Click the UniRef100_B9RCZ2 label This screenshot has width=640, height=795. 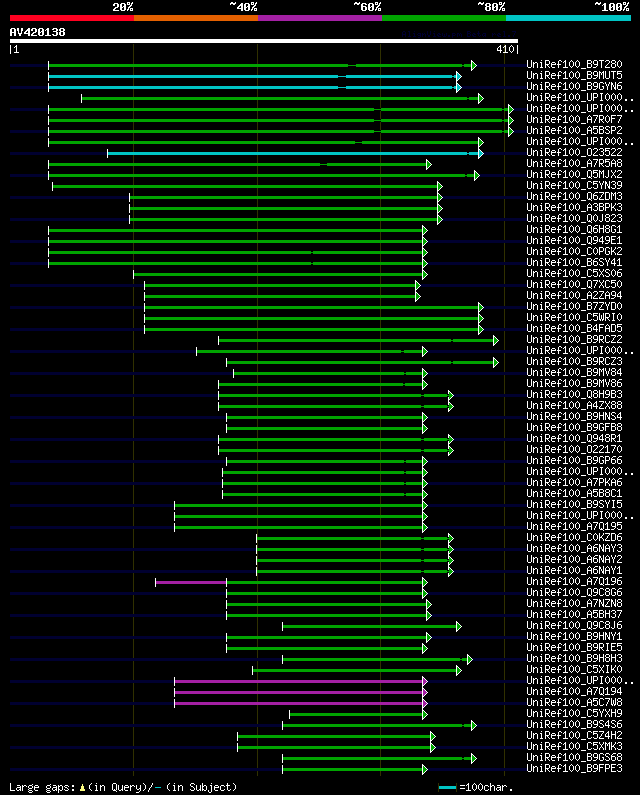[x=574, y=339]
